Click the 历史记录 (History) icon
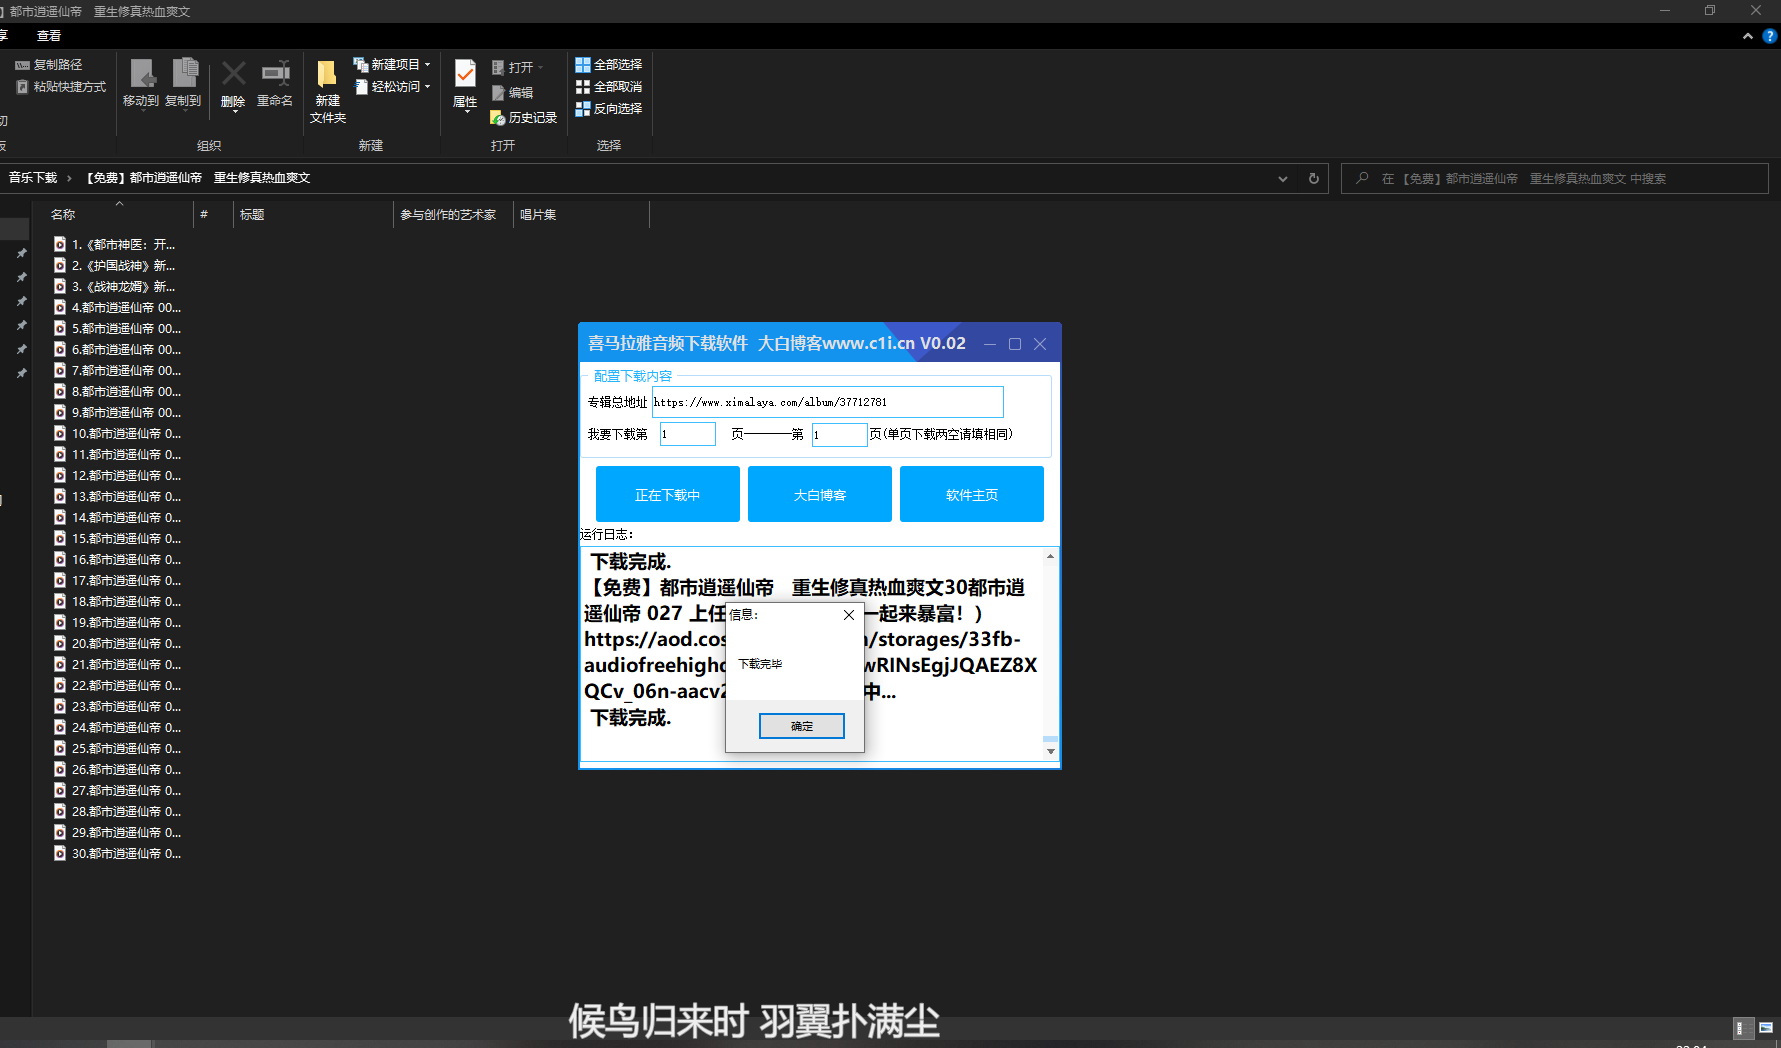 [x=523, y=117]
